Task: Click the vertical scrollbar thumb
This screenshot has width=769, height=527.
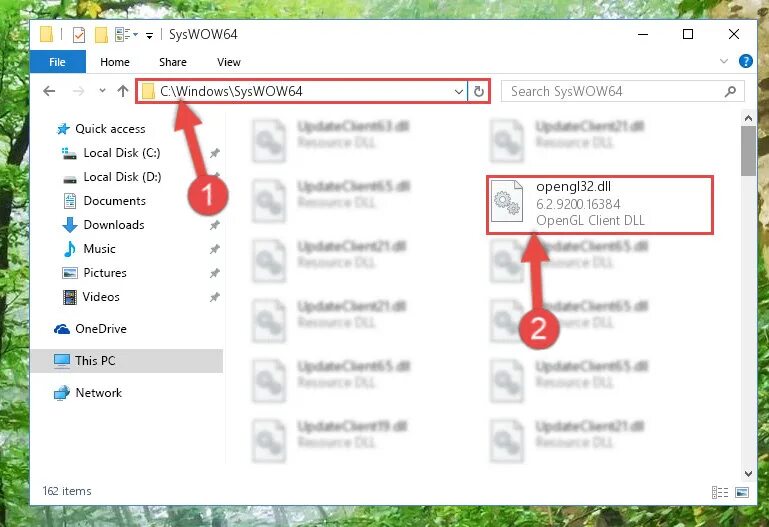Action: 748,151
